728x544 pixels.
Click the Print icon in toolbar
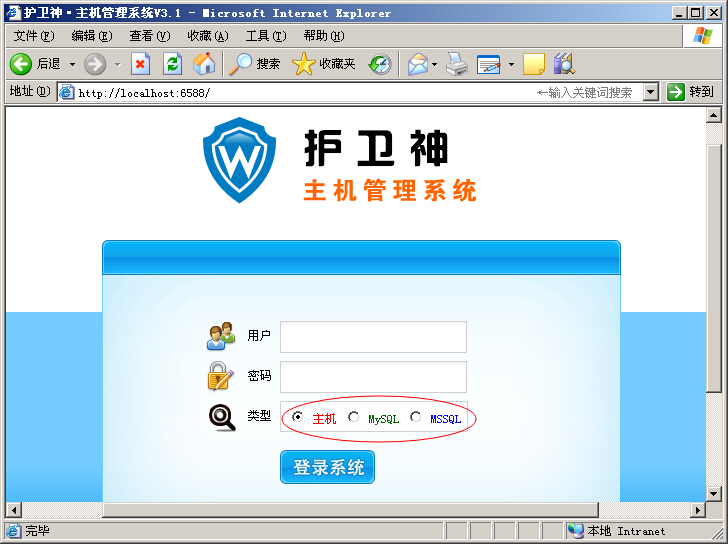pos(457,64)
